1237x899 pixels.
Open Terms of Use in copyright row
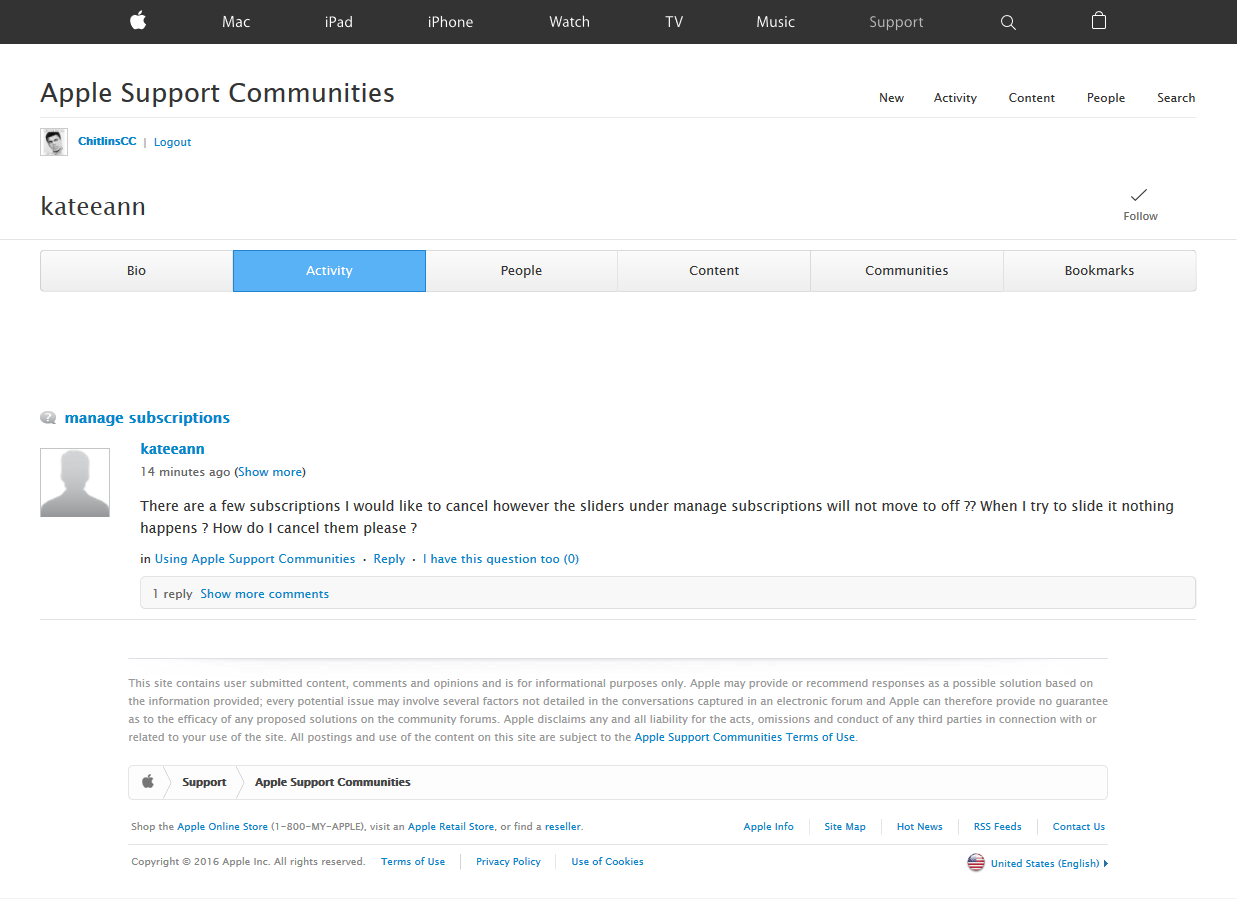point(413,862)
